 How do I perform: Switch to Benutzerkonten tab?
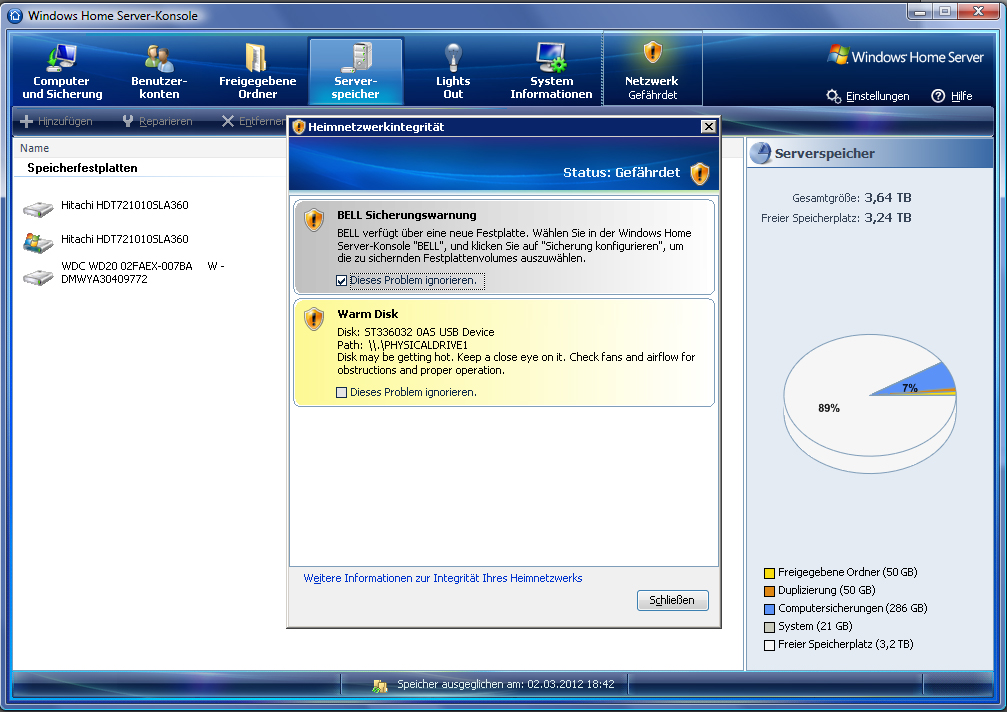pos(159,71)
